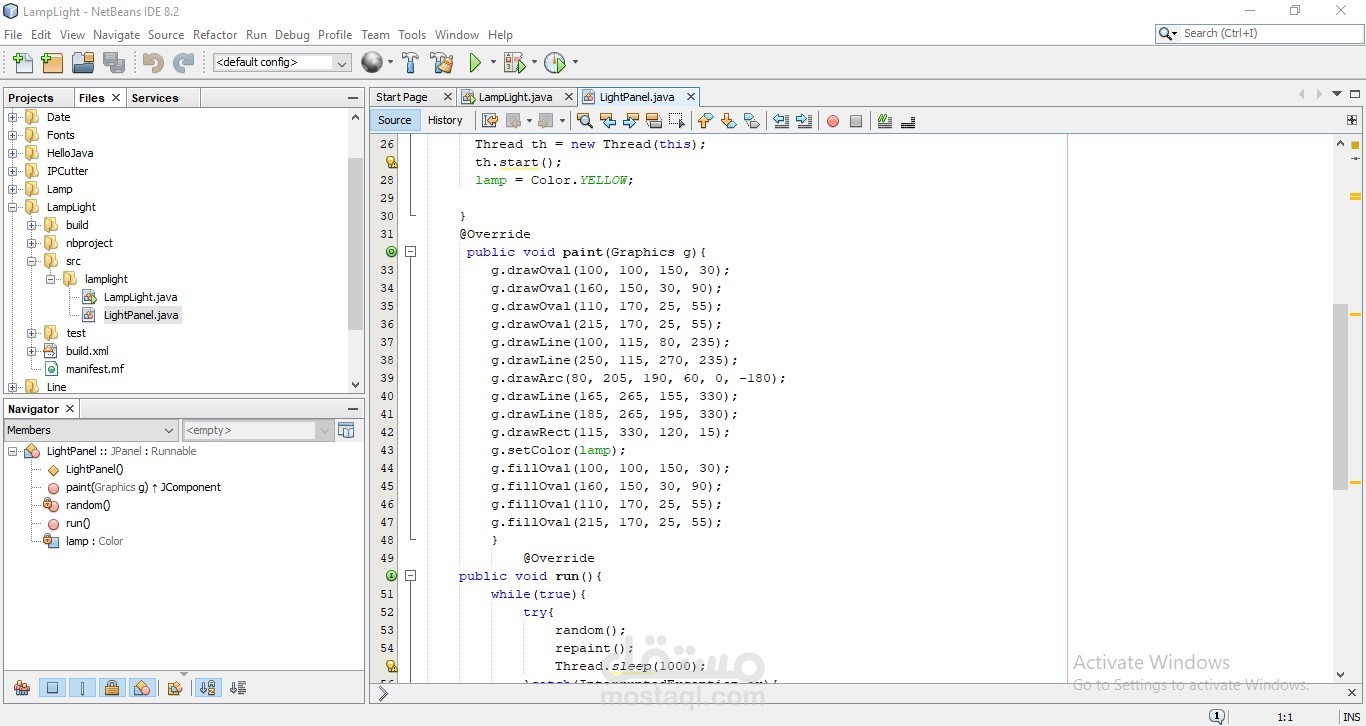Open the Members dropdown in the Navigator

(x=91, y=430)
